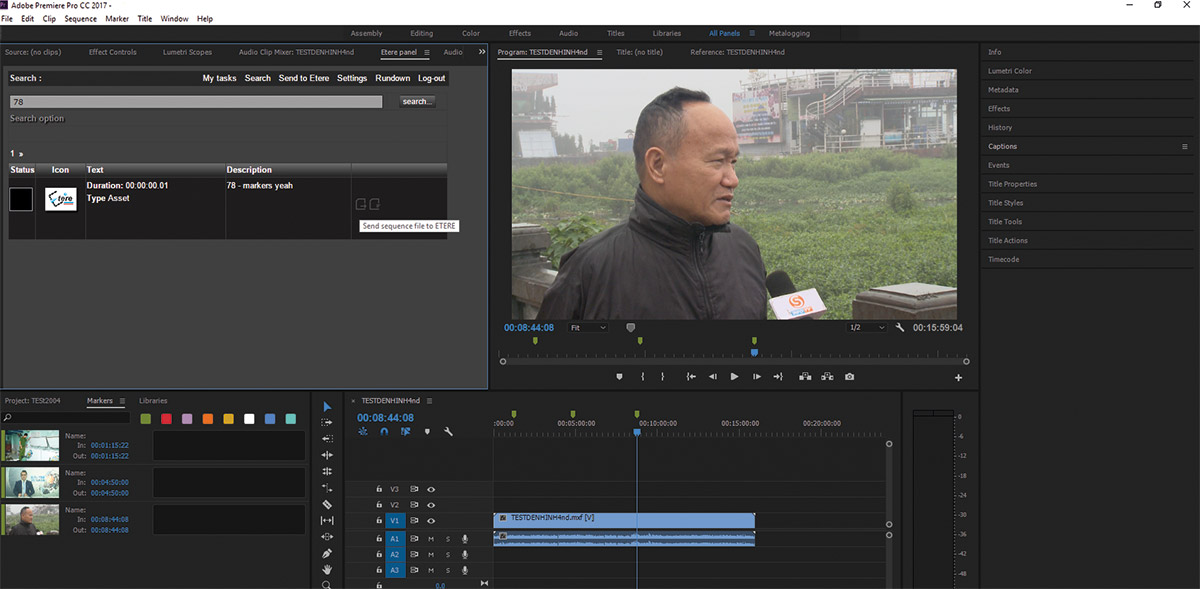Toggle sequence nest-or-clips insert mode
1200x589 pixels.
[x=364, y=432]
